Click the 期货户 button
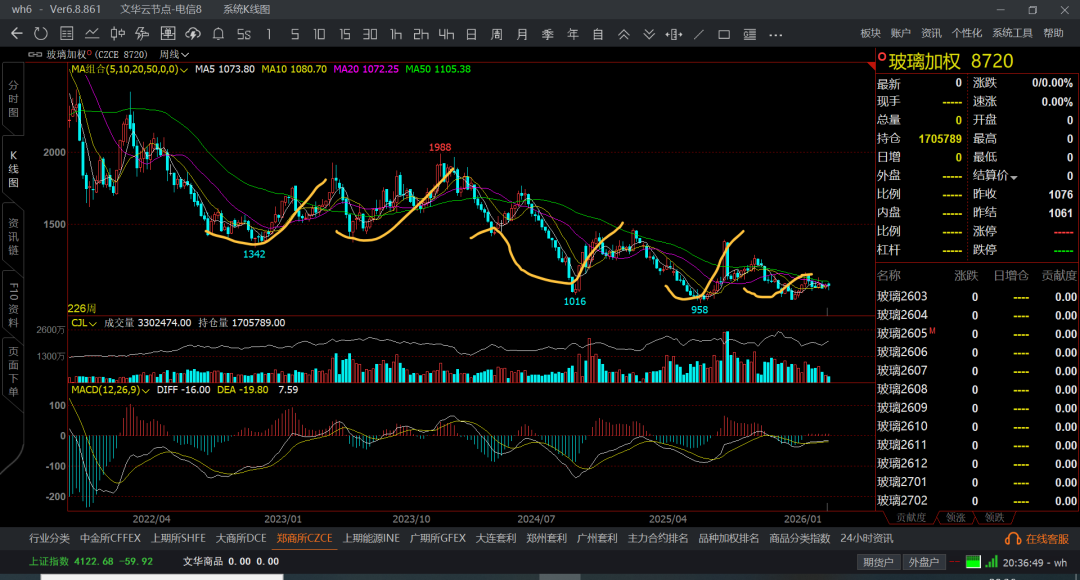Image resolution: width=1080 pixels, height=580 pixels. pos(879,562)
